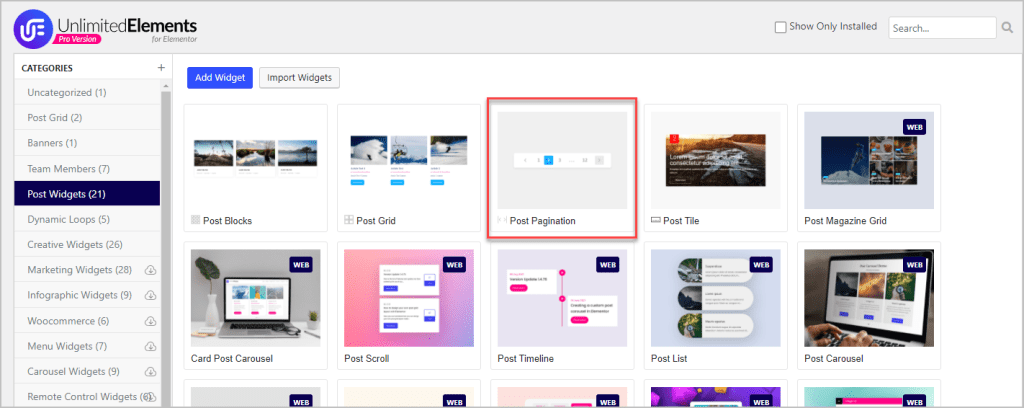Viewport: 1024px width, 408px height.
Task: Open the Post List widget thumbnail
Action: point(716,298)
